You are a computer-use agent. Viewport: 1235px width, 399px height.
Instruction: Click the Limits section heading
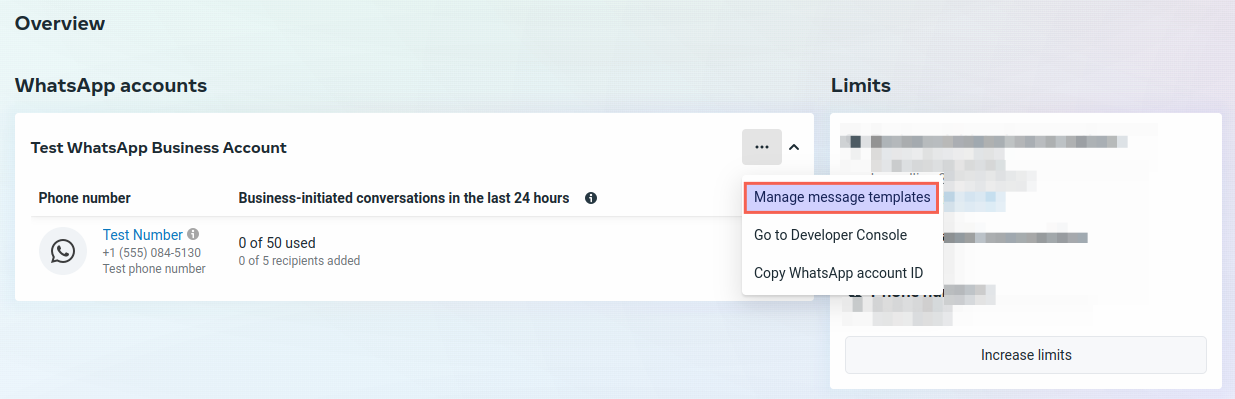coord(861,85)
